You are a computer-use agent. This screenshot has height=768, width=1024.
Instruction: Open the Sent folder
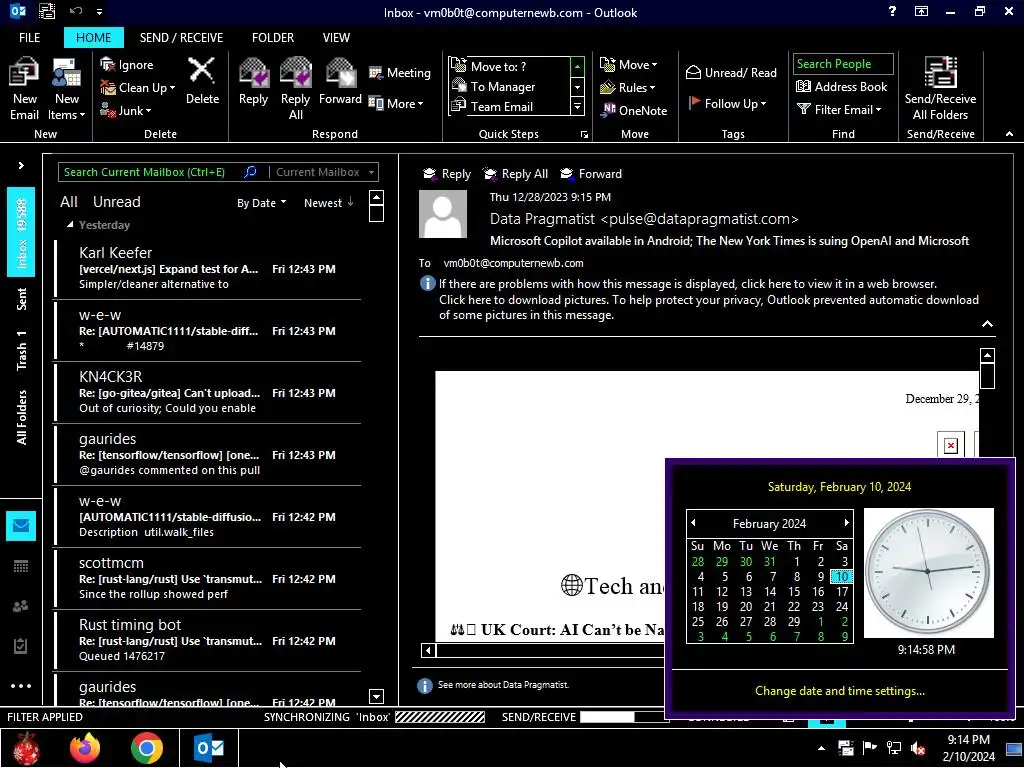[x=21, y=298]
